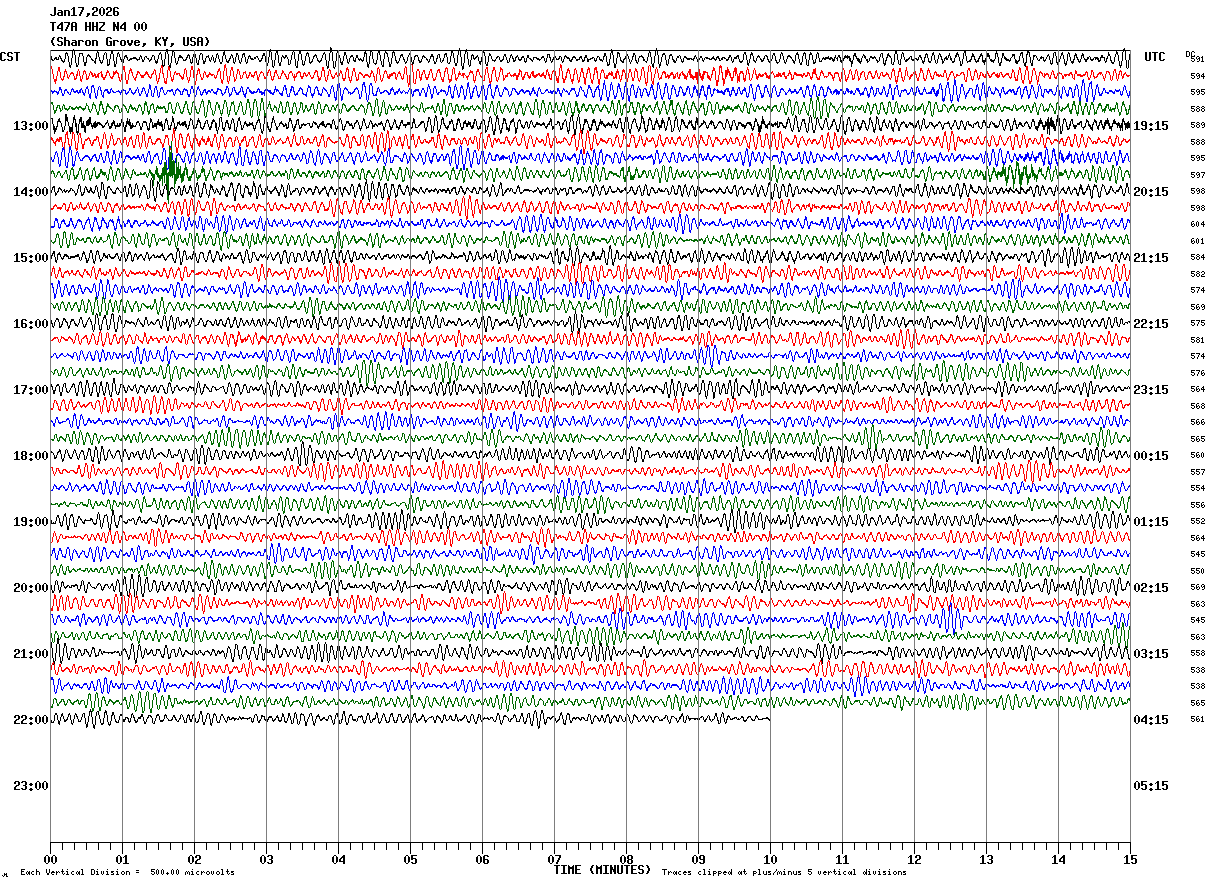Click the vertical division microvolts scale note
Image resolution: width=1210 pixels, height=886 pixels.
[128, 873]
